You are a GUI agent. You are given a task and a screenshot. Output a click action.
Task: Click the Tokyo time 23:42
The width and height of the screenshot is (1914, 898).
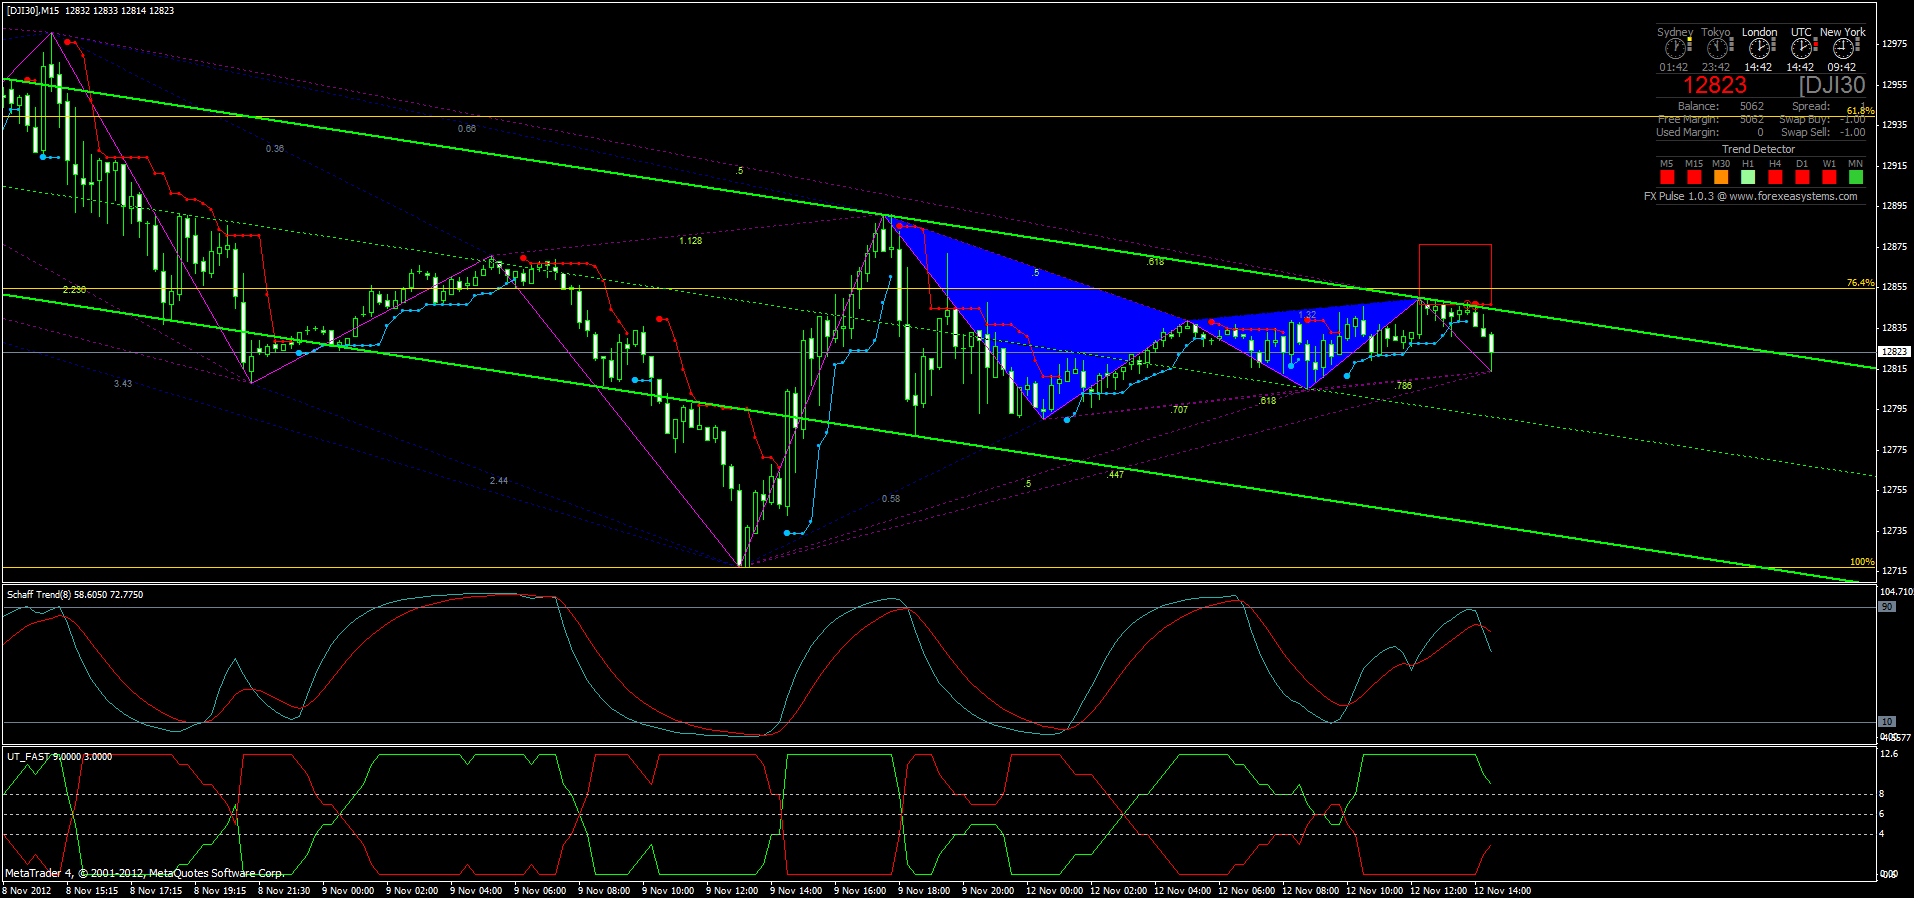tap(1716, 68)
